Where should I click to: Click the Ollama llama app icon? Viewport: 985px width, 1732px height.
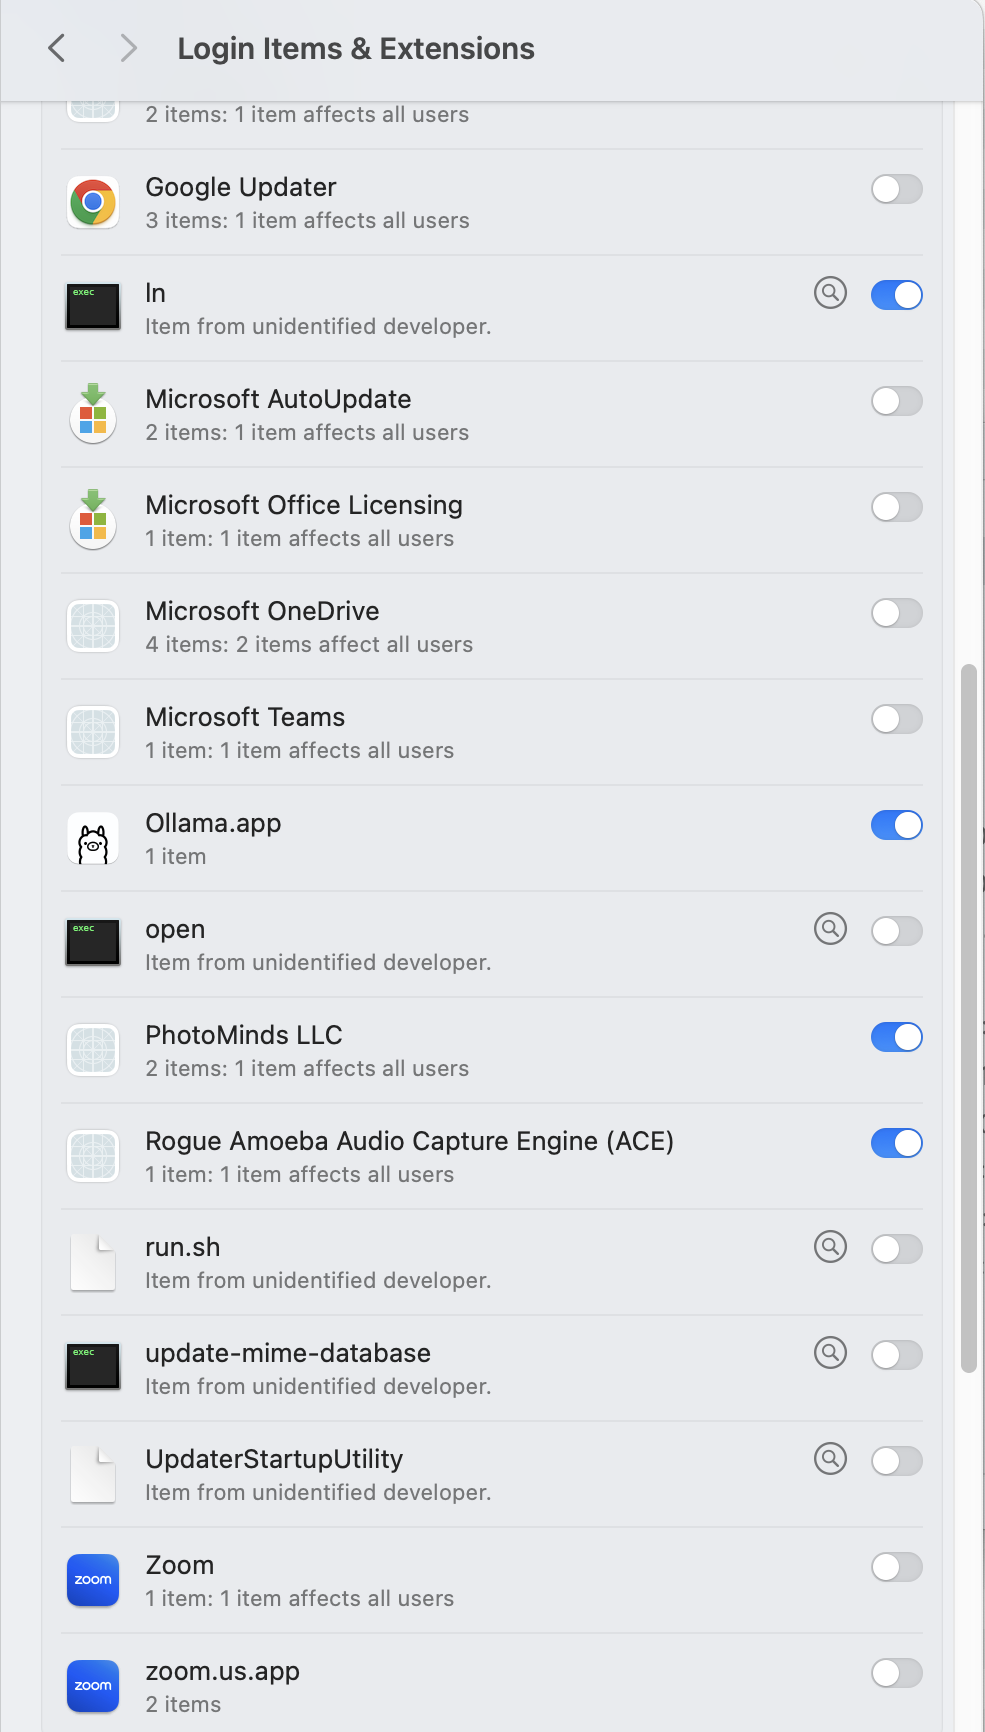tap(93, 839)
